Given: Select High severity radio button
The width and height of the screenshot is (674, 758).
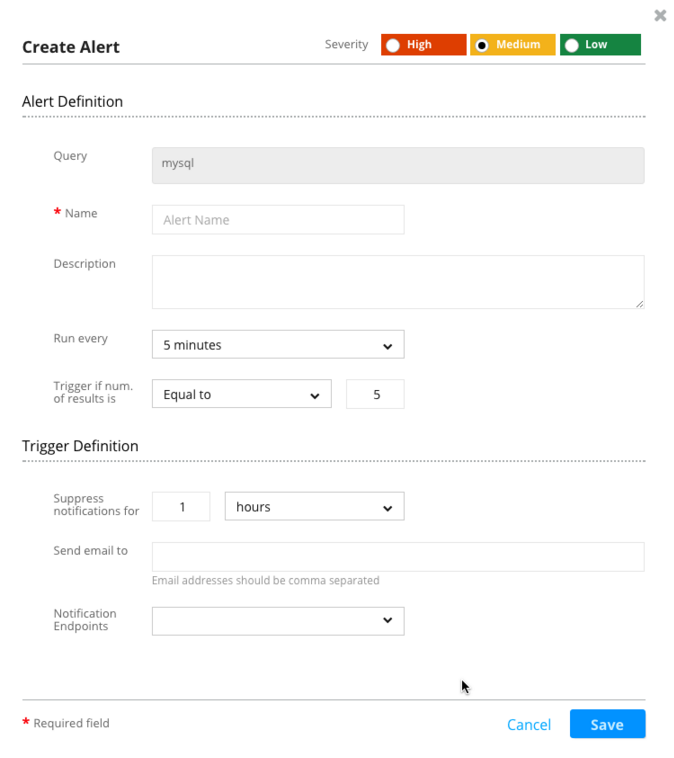Looking at the screenshot, I should tap(393, 45).
